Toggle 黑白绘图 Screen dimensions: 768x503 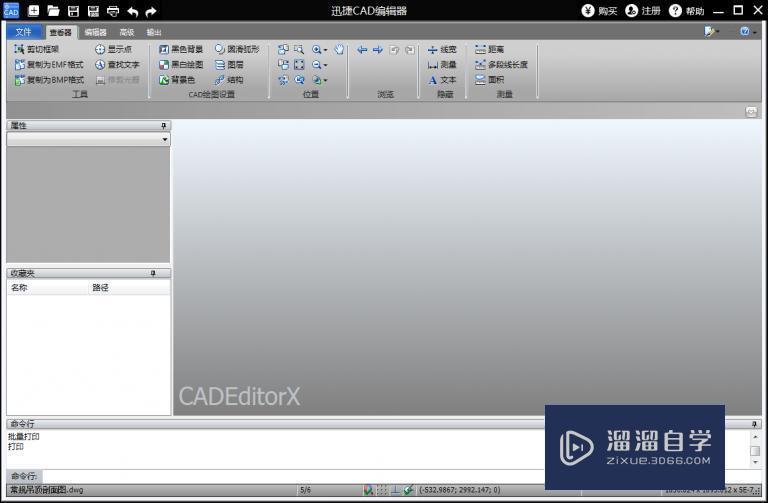181,64
